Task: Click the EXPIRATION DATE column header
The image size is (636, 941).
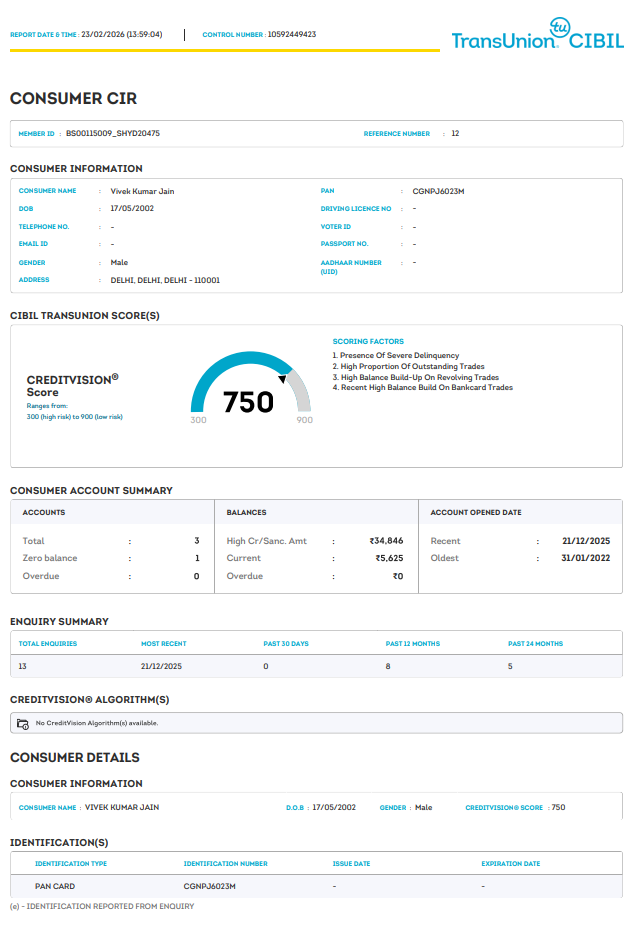Action: tap(511, 864)
